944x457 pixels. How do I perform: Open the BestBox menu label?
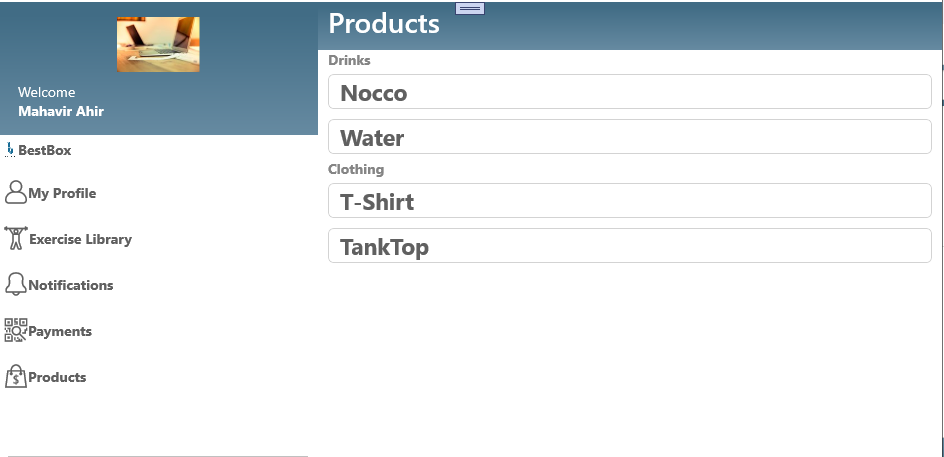[45, 150]
